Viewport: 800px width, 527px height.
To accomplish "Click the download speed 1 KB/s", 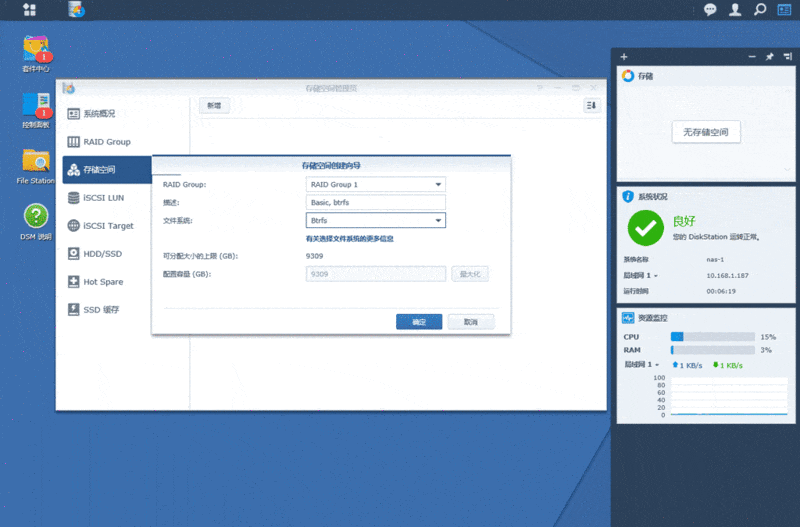I will point(728,365).
